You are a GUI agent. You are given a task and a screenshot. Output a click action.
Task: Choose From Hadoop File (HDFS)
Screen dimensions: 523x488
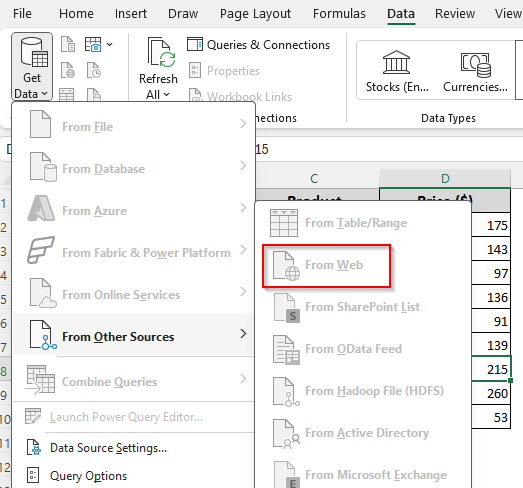point(363,391)
